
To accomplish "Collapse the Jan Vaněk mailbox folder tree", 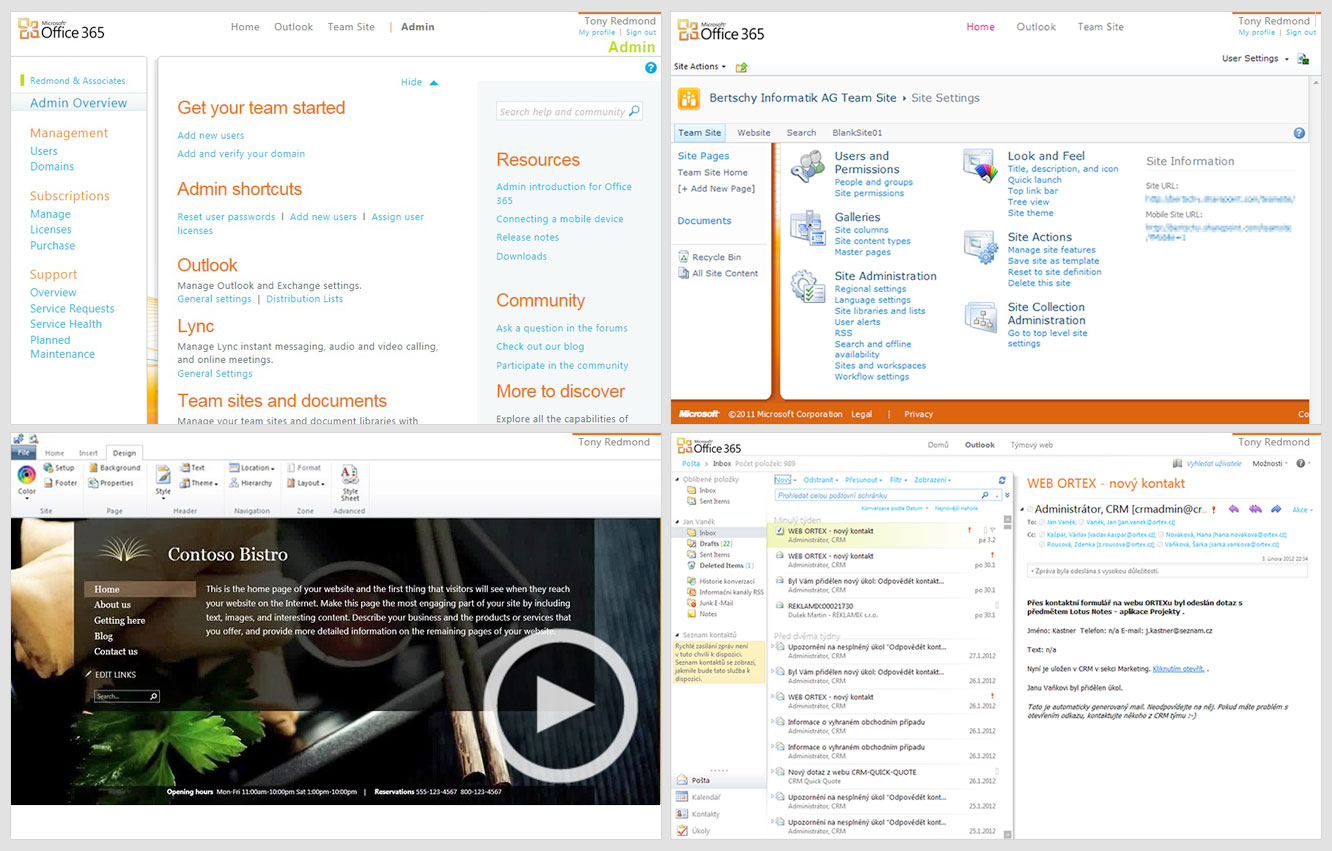I will click(677, 522).
